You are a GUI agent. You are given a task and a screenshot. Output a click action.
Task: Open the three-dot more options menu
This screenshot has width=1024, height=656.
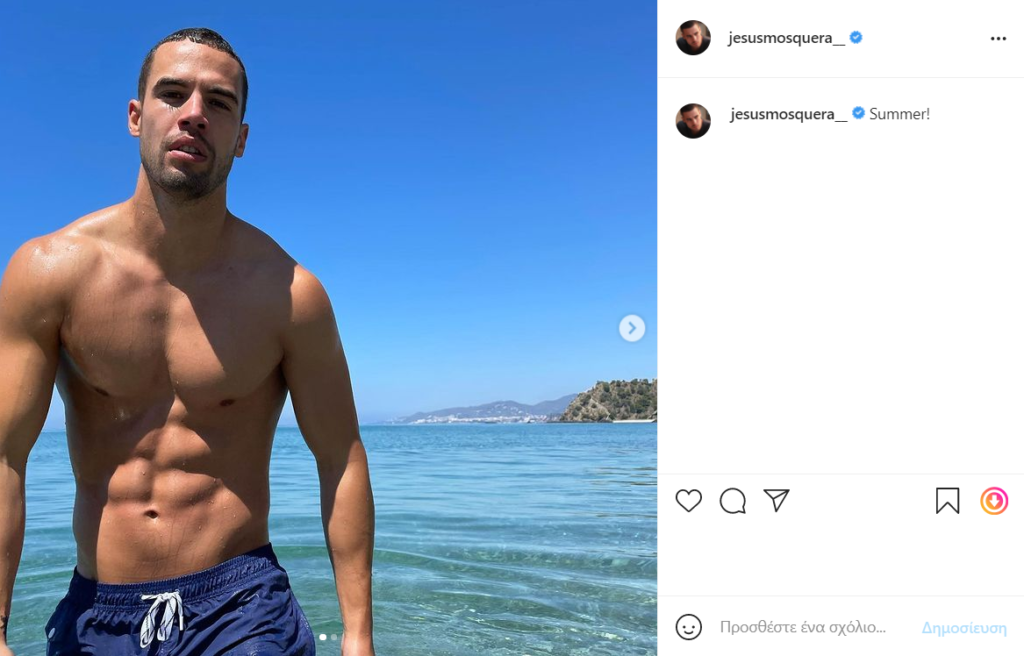(x=998, y=38)
